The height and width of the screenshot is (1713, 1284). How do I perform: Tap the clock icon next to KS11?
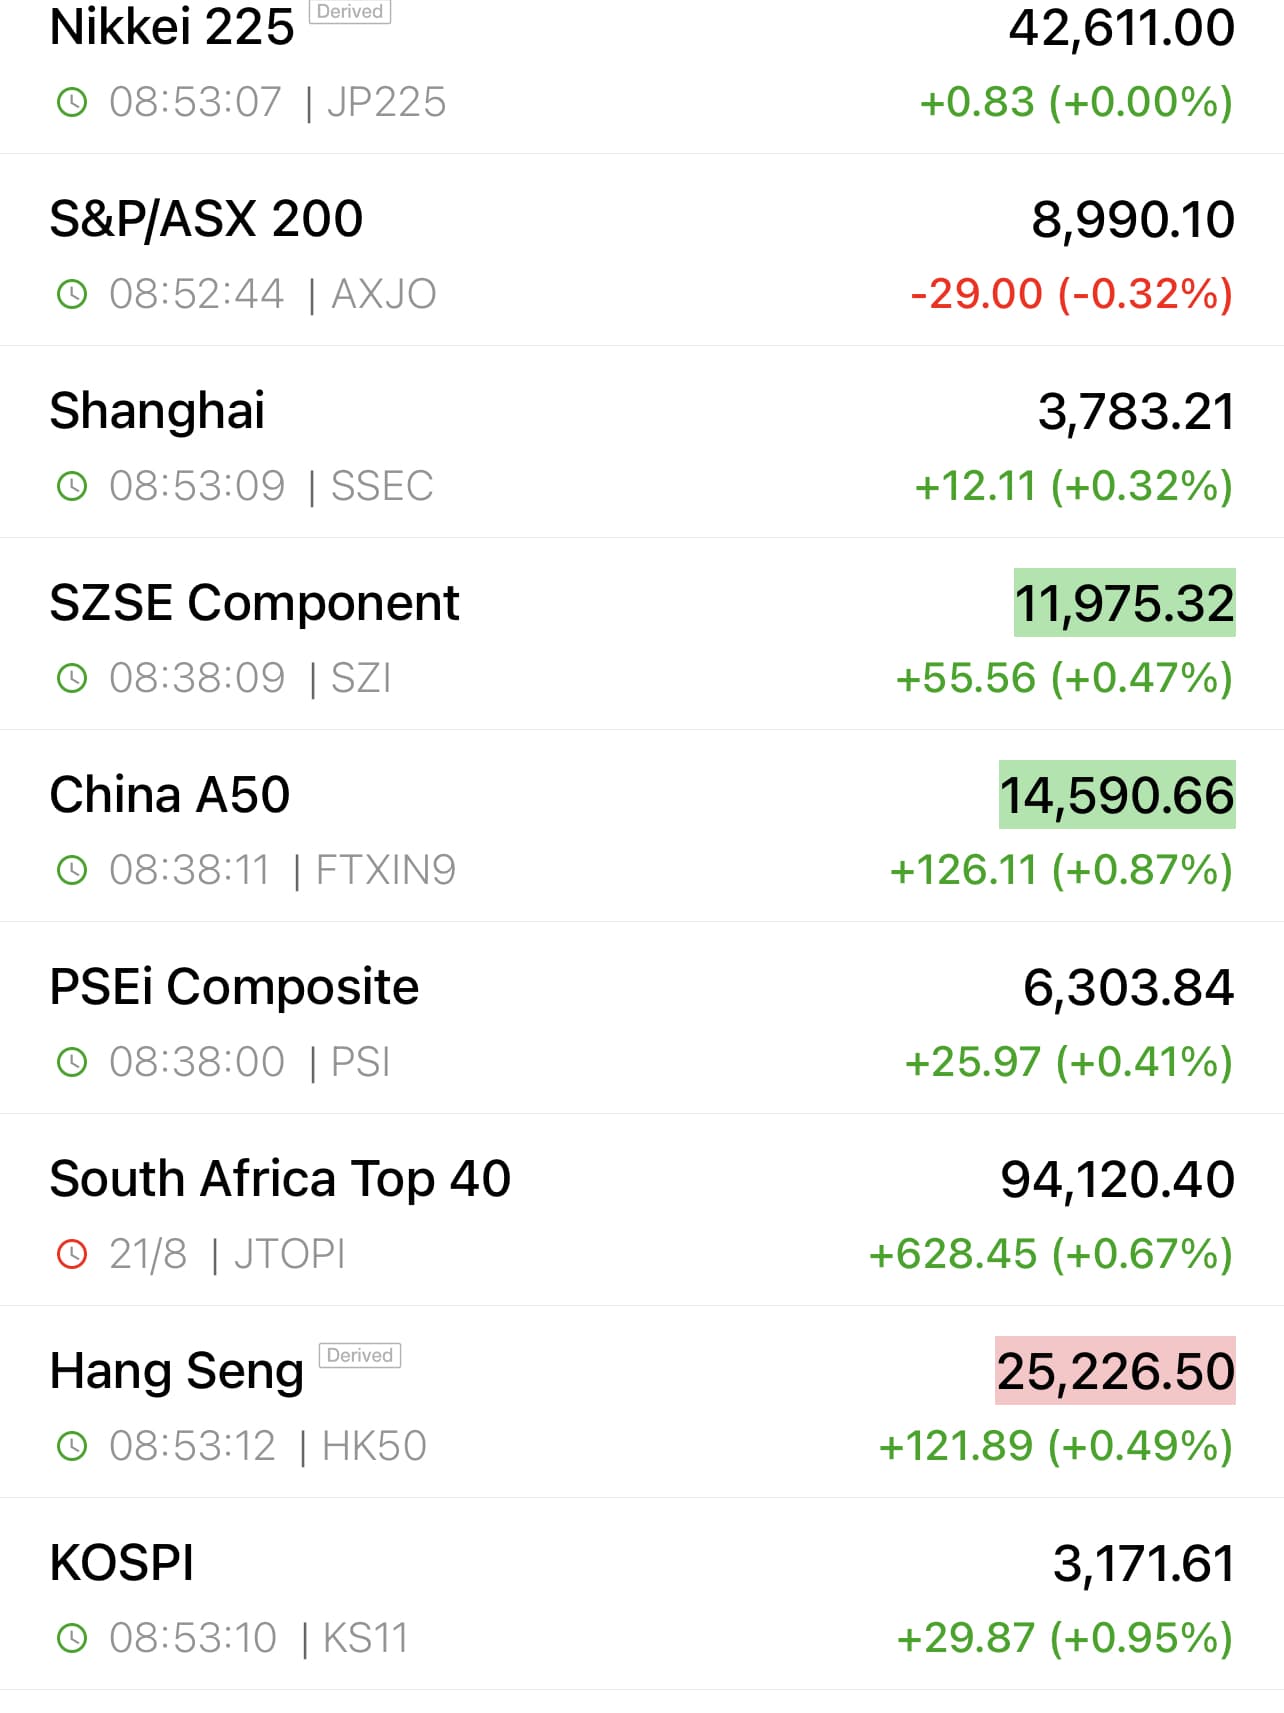72,1638
